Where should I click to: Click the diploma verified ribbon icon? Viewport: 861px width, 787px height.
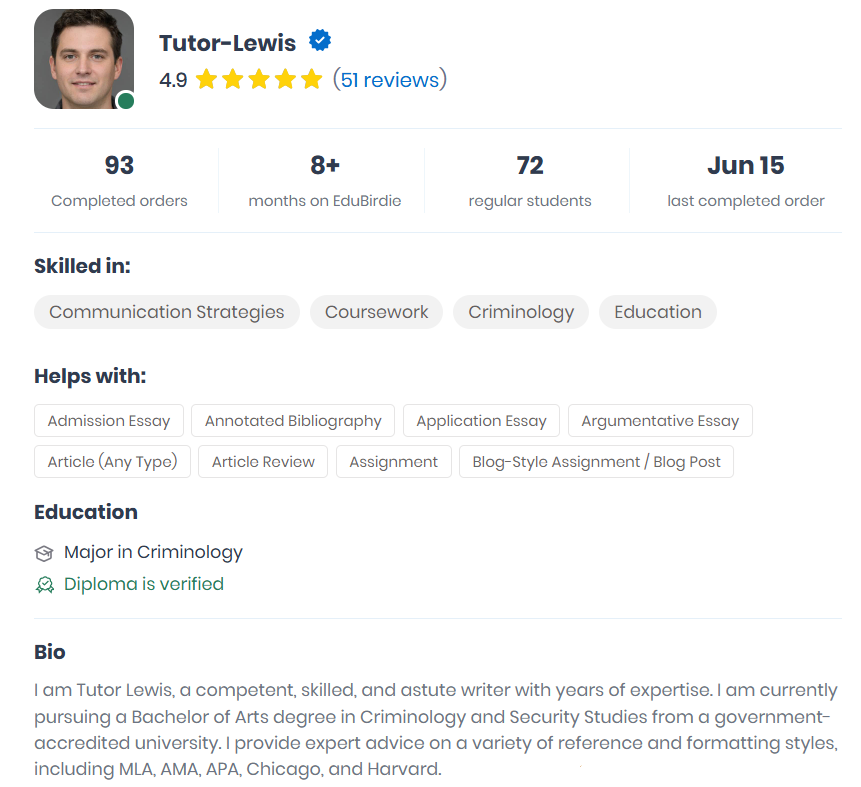44,585
